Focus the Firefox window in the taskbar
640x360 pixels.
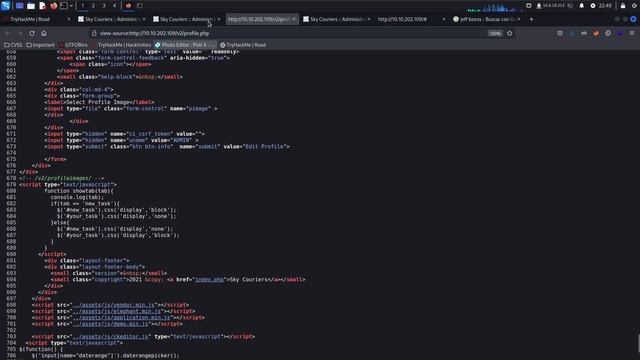click(128, 6)
